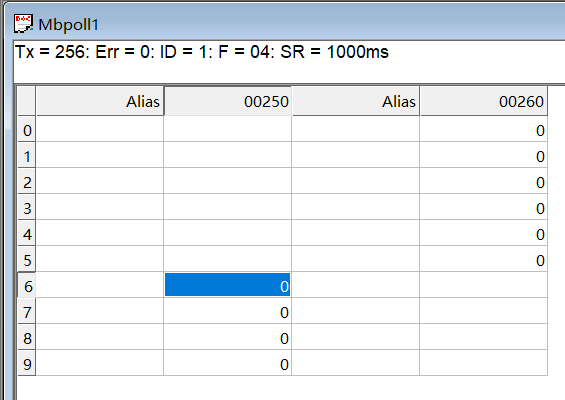
Task: Click the Tx status line text
Action: (x=202, y=52)
